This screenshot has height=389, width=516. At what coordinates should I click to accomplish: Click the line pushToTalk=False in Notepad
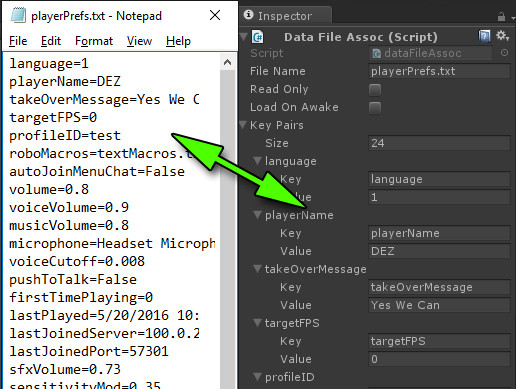tap(73, 279)
